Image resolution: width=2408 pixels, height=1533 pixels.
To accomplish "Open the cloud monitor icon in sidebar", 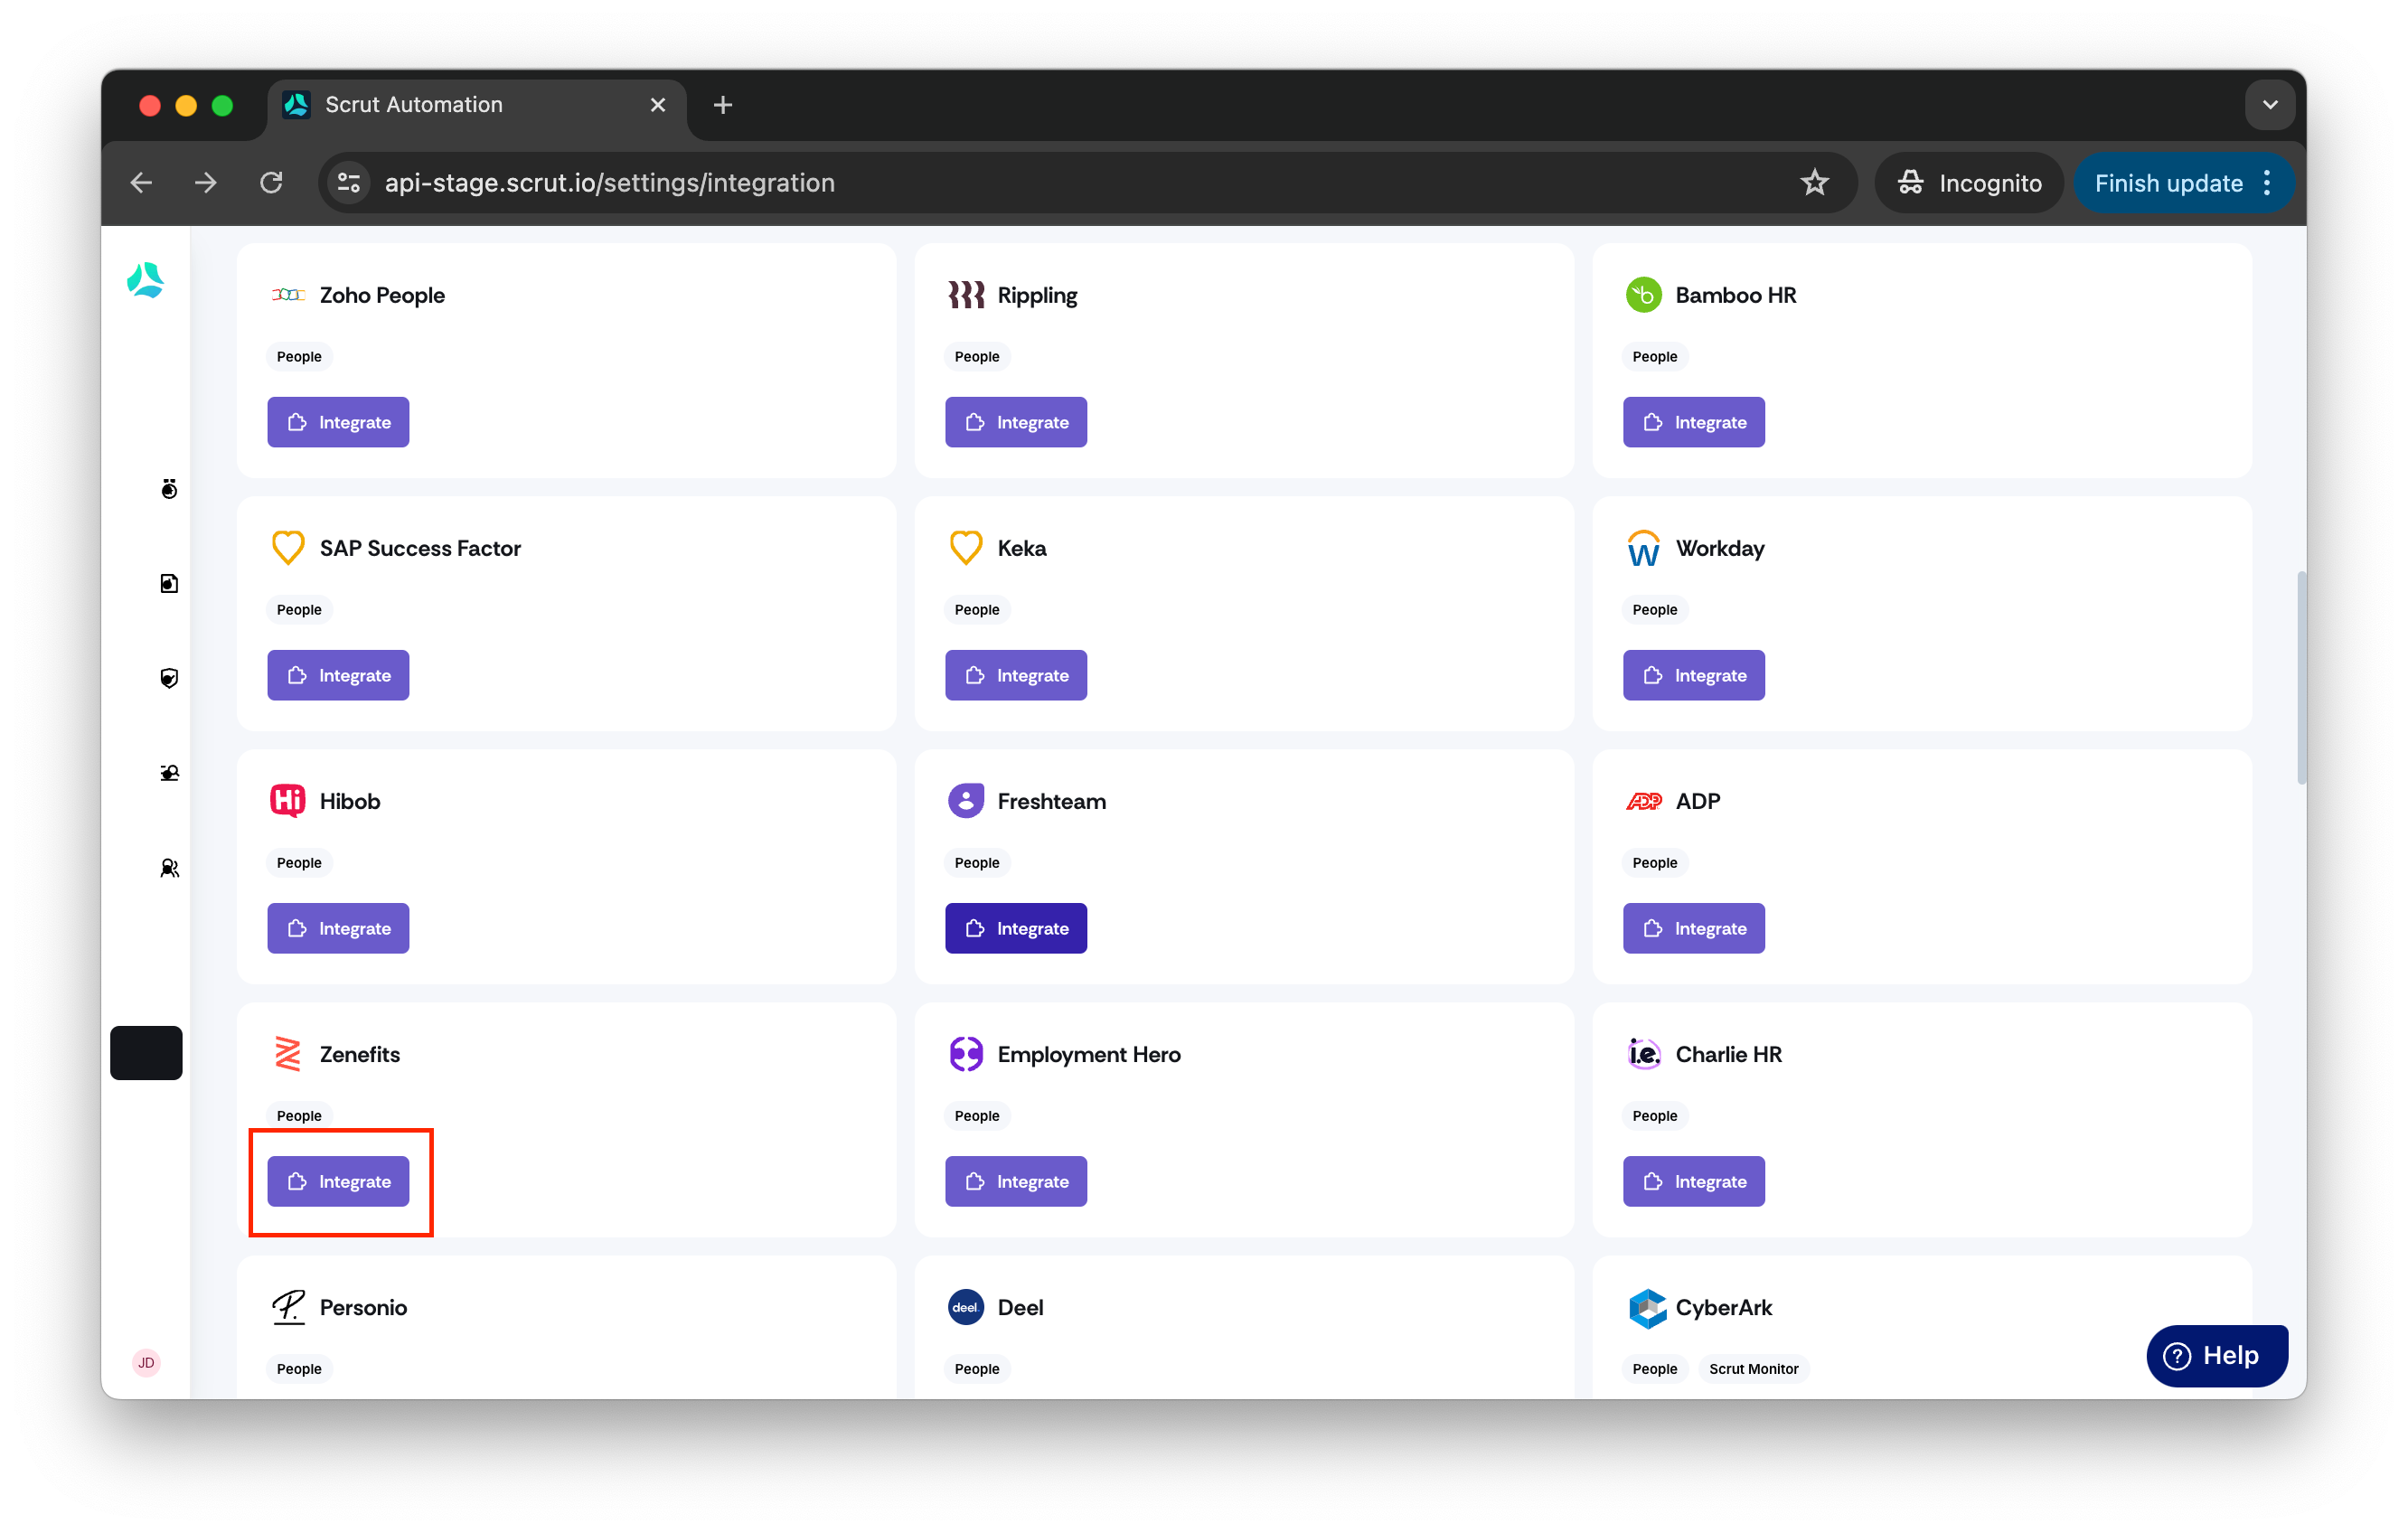I will coord(169,773).
